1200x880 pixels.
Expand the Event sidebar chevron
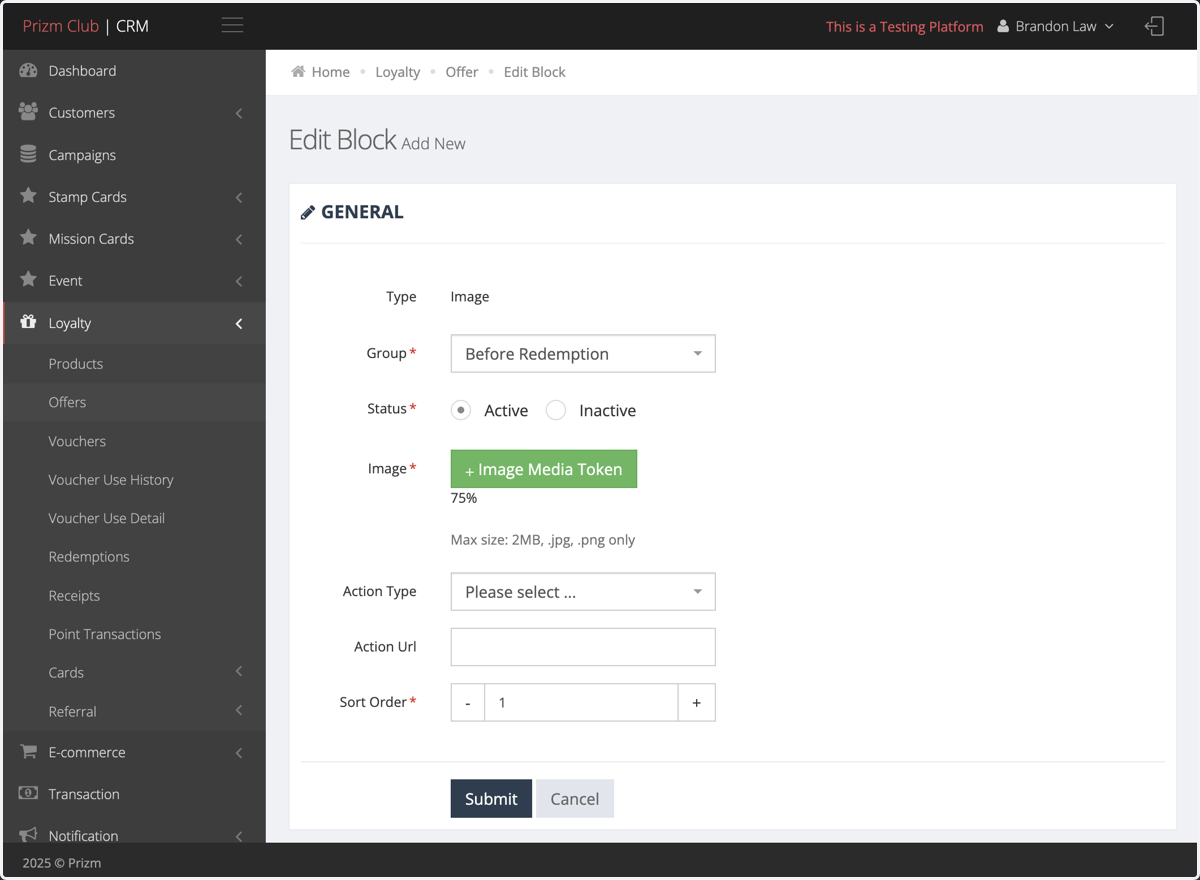click(239, 281)
